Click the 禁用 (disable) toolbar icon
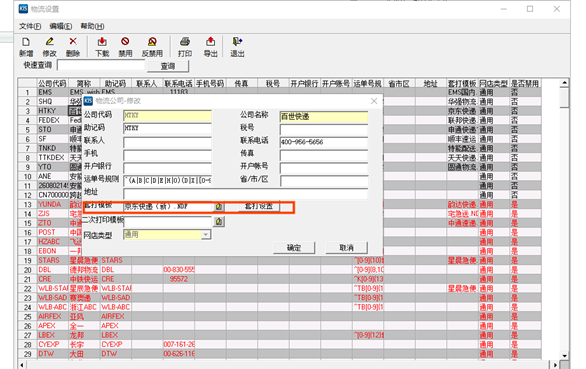The image size is (586, 369). 125,42
